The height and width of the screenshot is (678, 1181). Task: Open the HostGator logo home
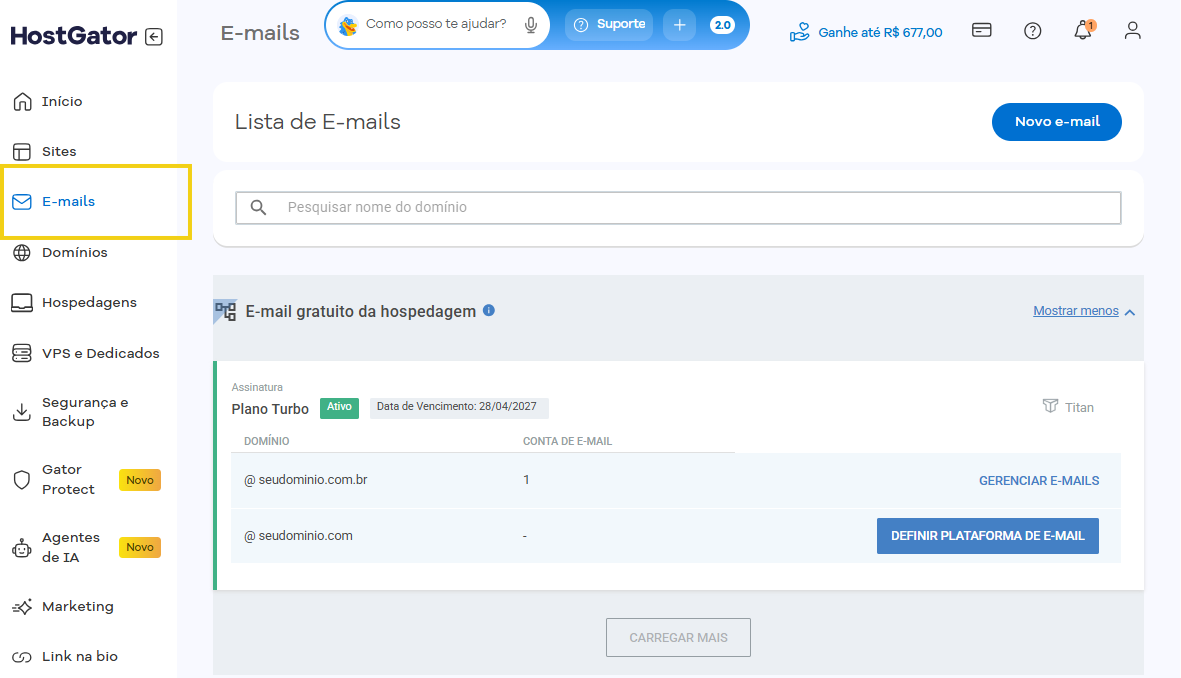click(73, 35)
